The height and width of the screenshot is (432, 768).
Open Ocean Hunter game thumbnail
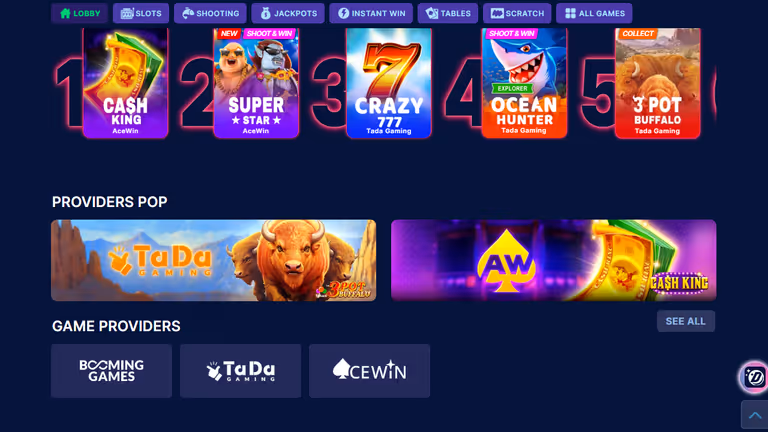coord(524,83)
